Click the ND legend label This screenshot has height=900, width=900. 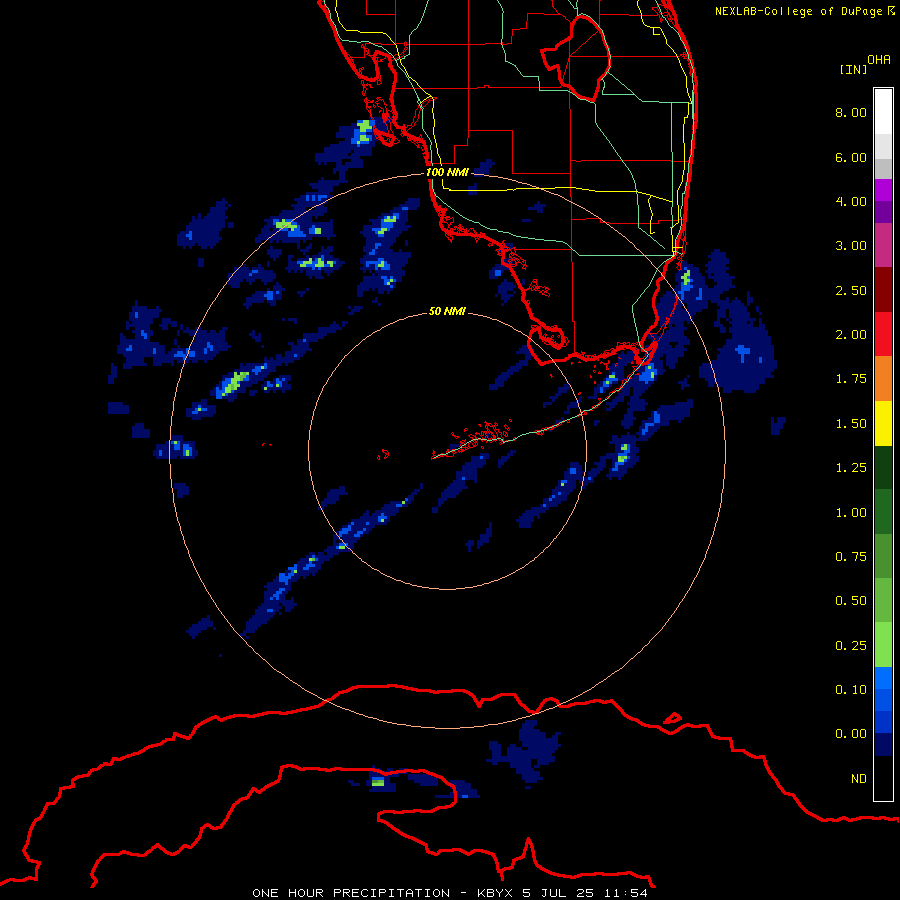coord(859,779)
